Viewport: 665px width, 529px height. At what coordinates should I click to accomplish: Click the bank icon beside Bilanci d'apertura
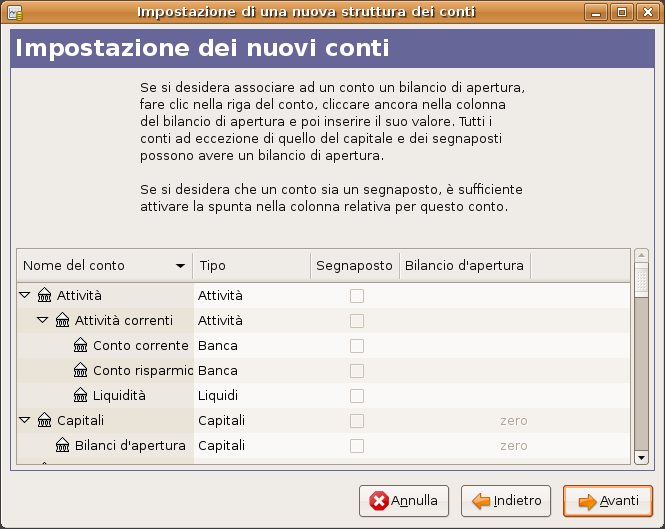pos(62,445)
